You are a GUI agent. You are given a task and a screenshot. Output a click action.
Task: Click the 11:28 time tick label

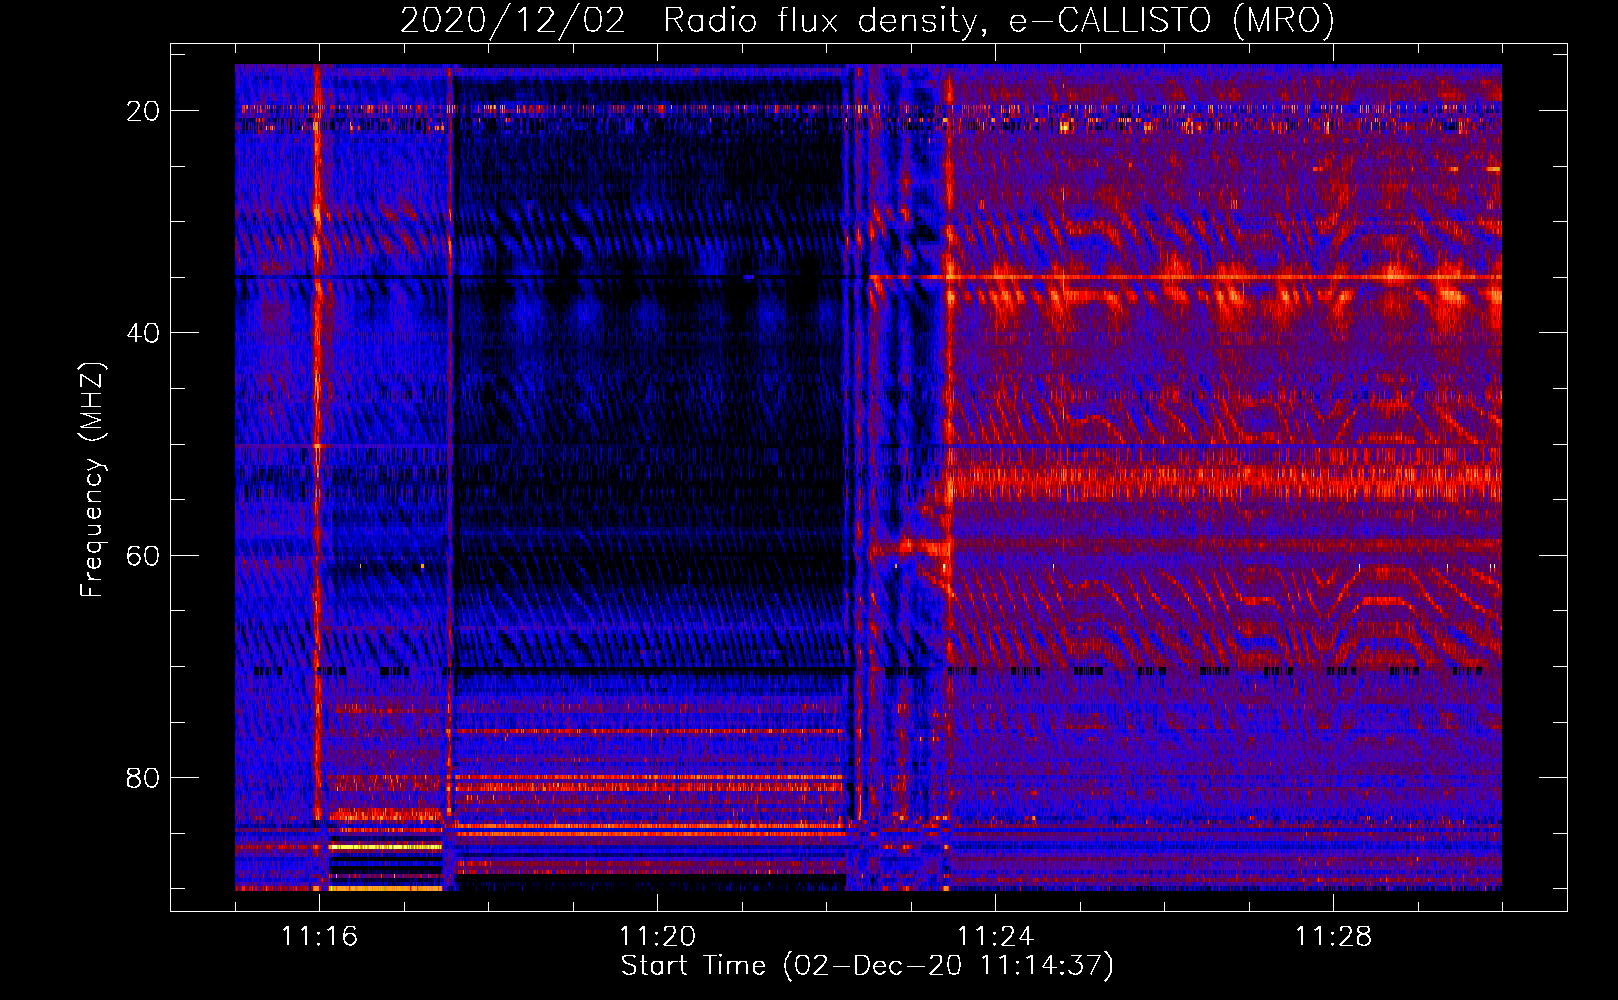click(x=1333, y=937)
